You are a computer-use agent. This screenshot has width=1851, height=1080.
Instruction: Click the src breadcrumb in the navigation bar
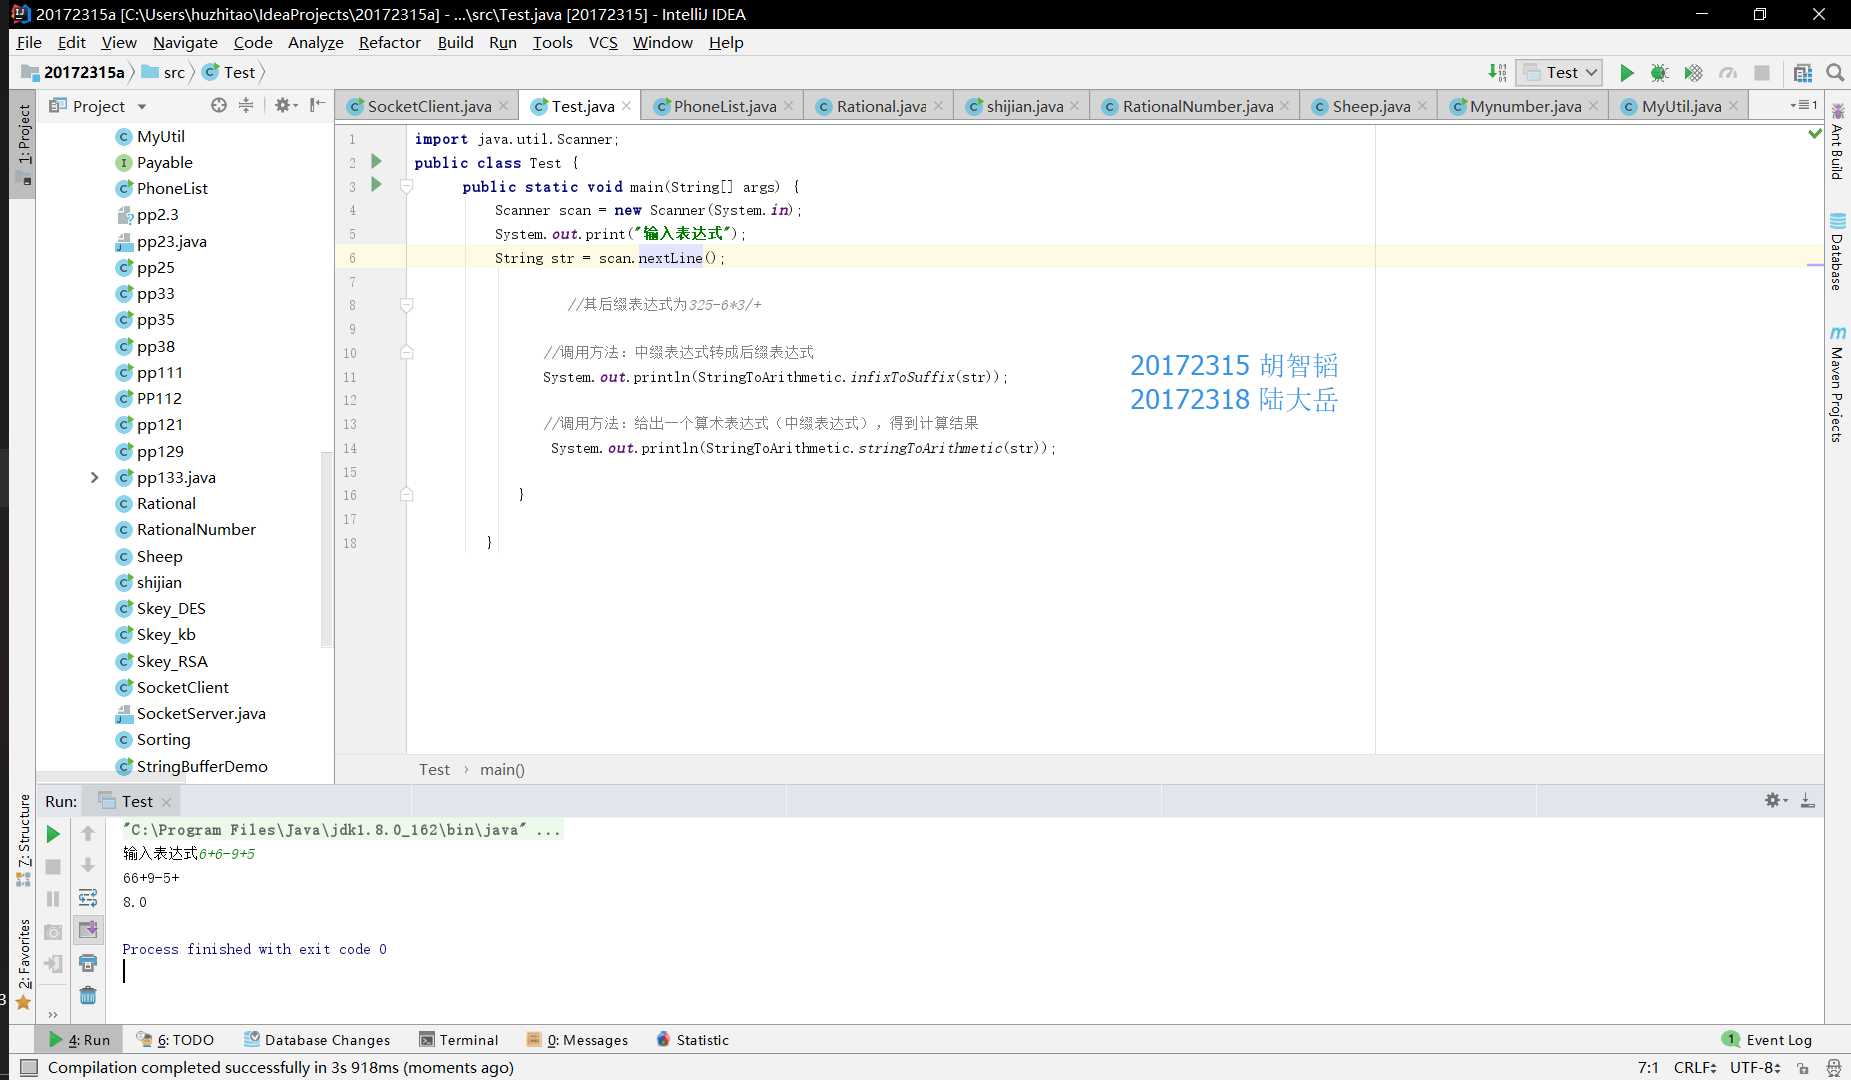coord(165,72)
